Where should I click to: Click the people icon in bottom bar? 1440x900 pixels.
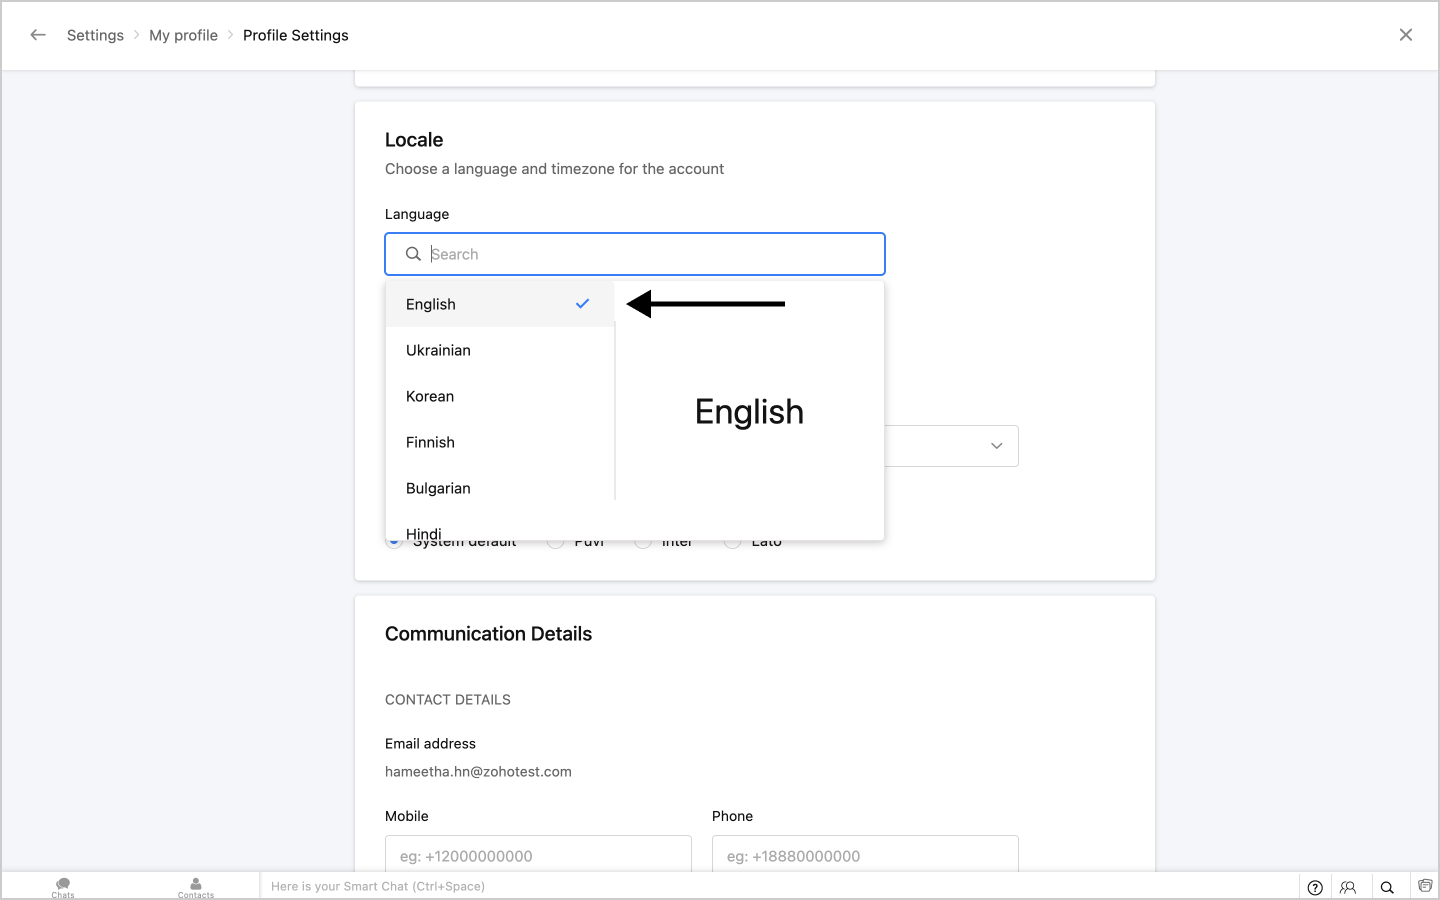[x=1348, y=887]
